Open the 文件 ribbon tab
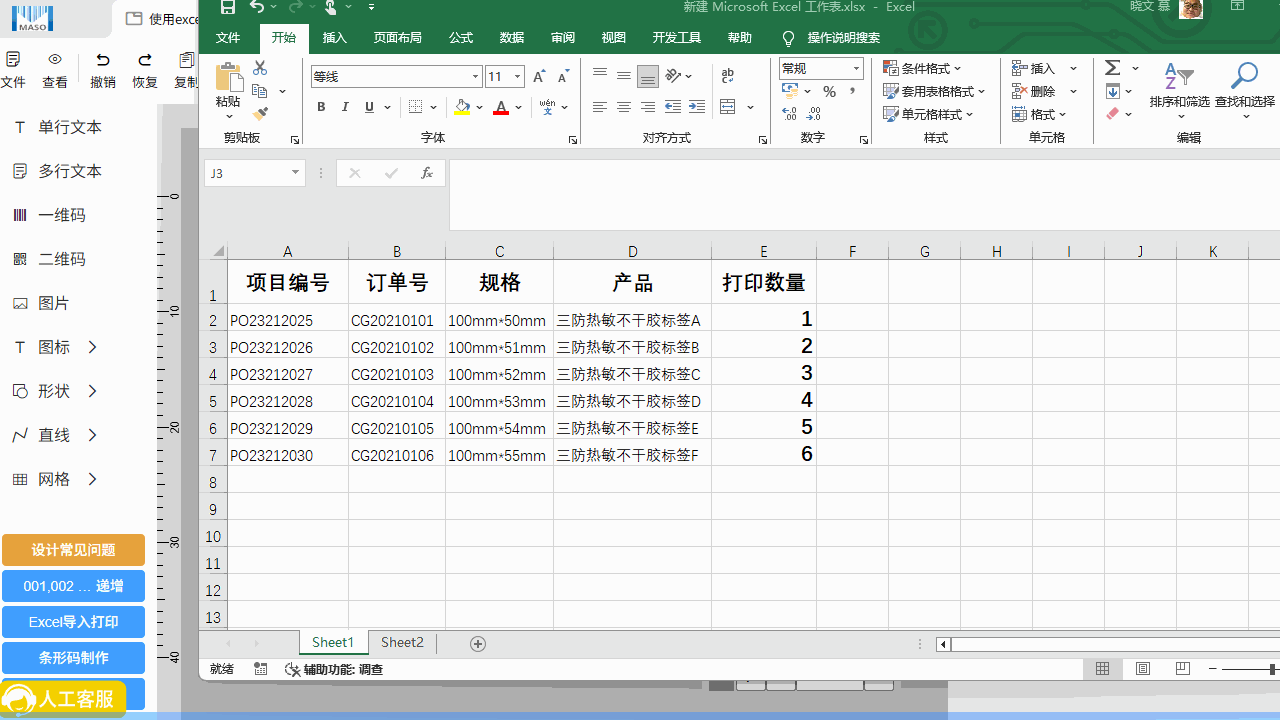The width and height of the screenshot is (1280, 720). point(228,38)
